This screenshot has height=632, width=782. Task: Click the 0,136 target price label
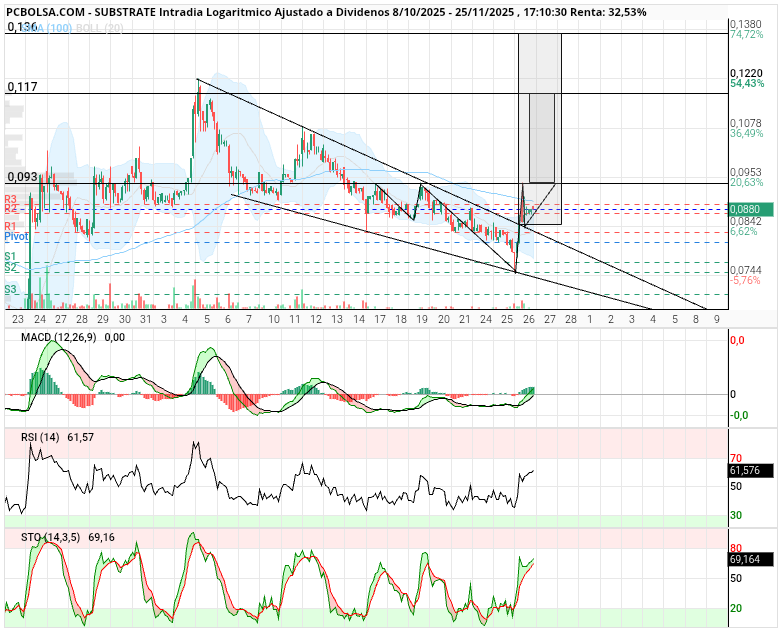(22, 27)
